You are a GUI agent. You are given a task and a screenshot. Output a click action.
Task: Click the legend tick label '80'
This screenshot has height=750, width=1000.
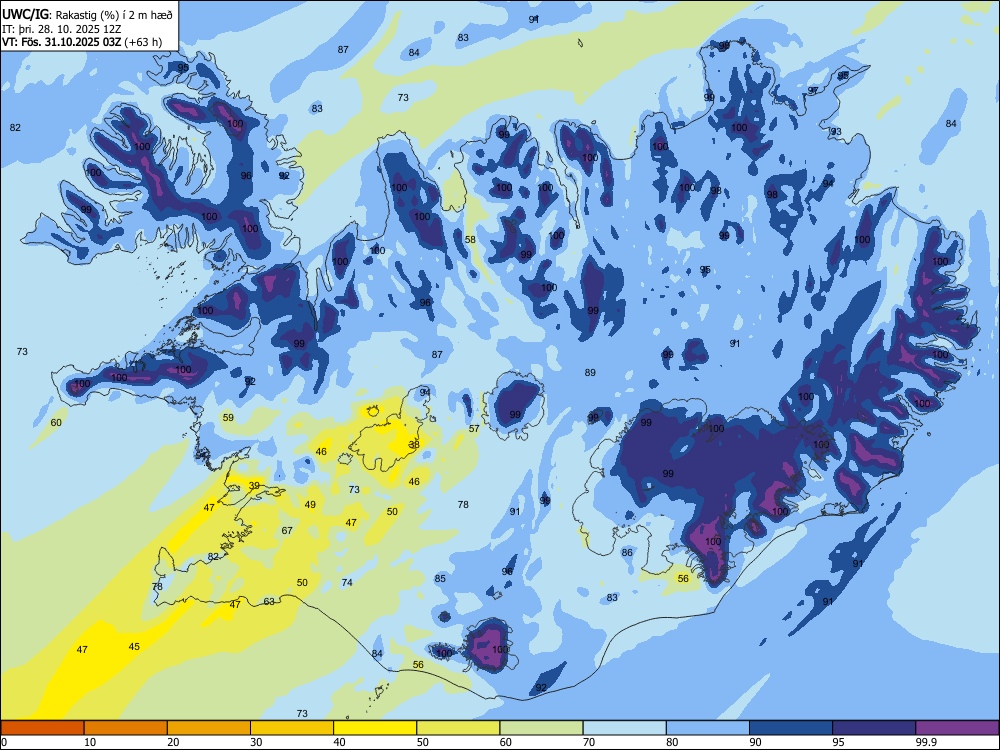click(672, 742)
